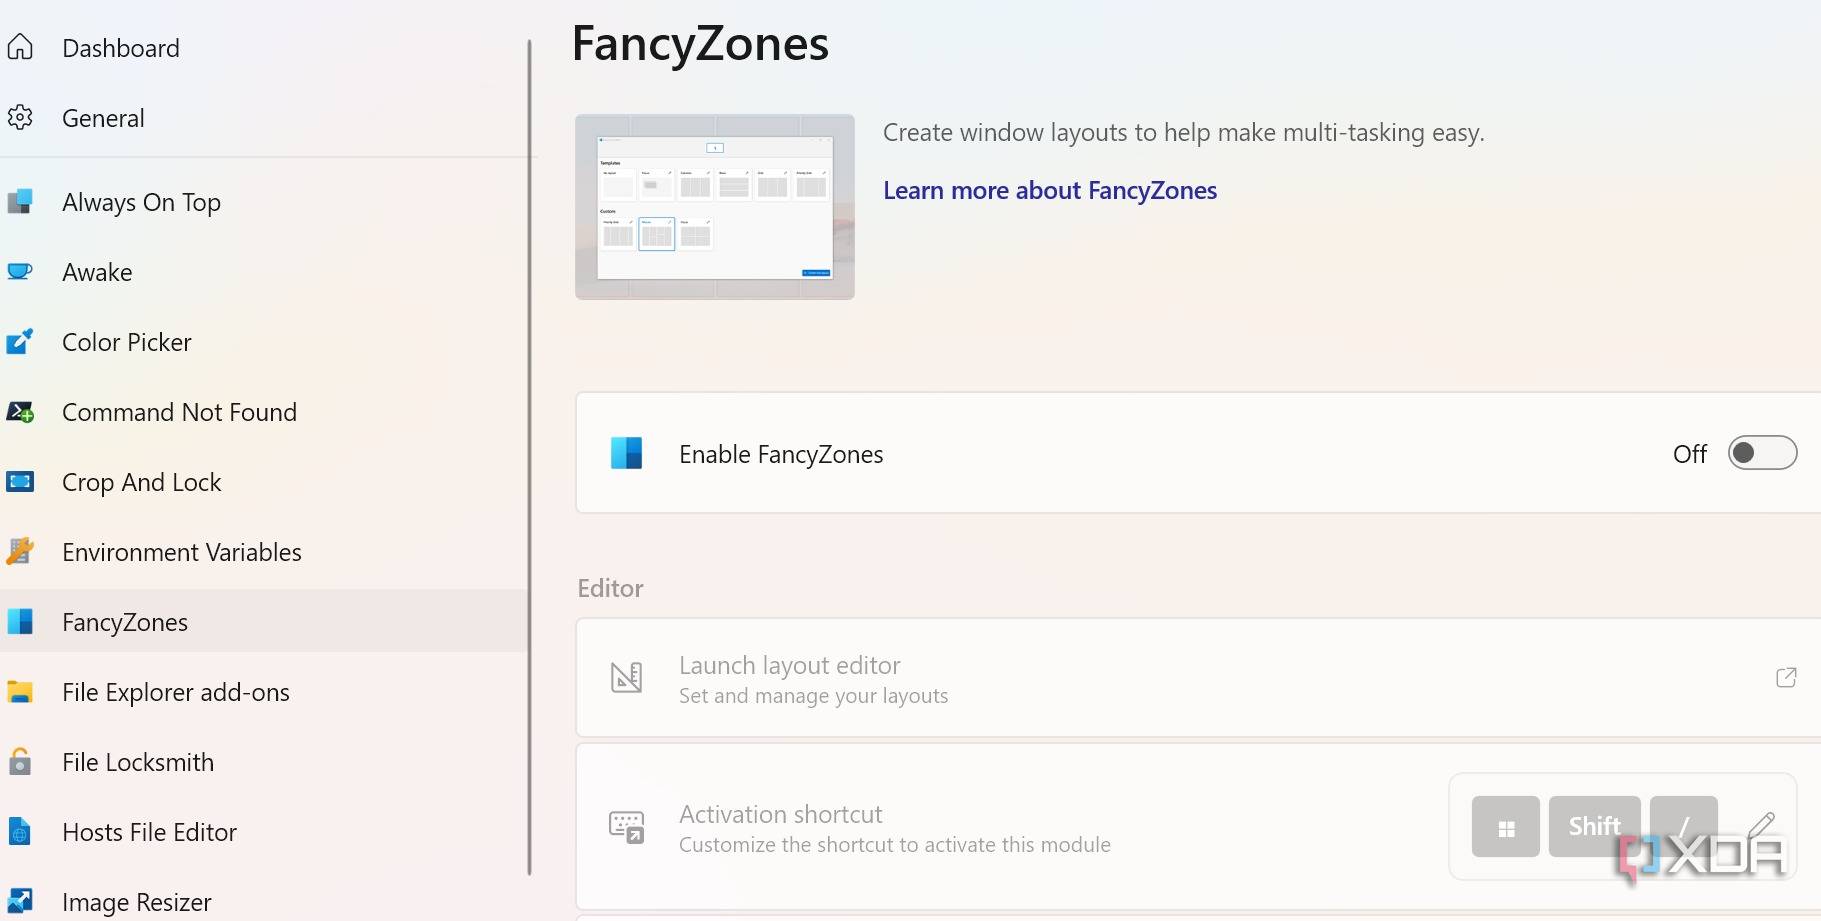Click the FancyZones sidebar icon
This screenshot has width=1821, height=921.
(20, 621)
